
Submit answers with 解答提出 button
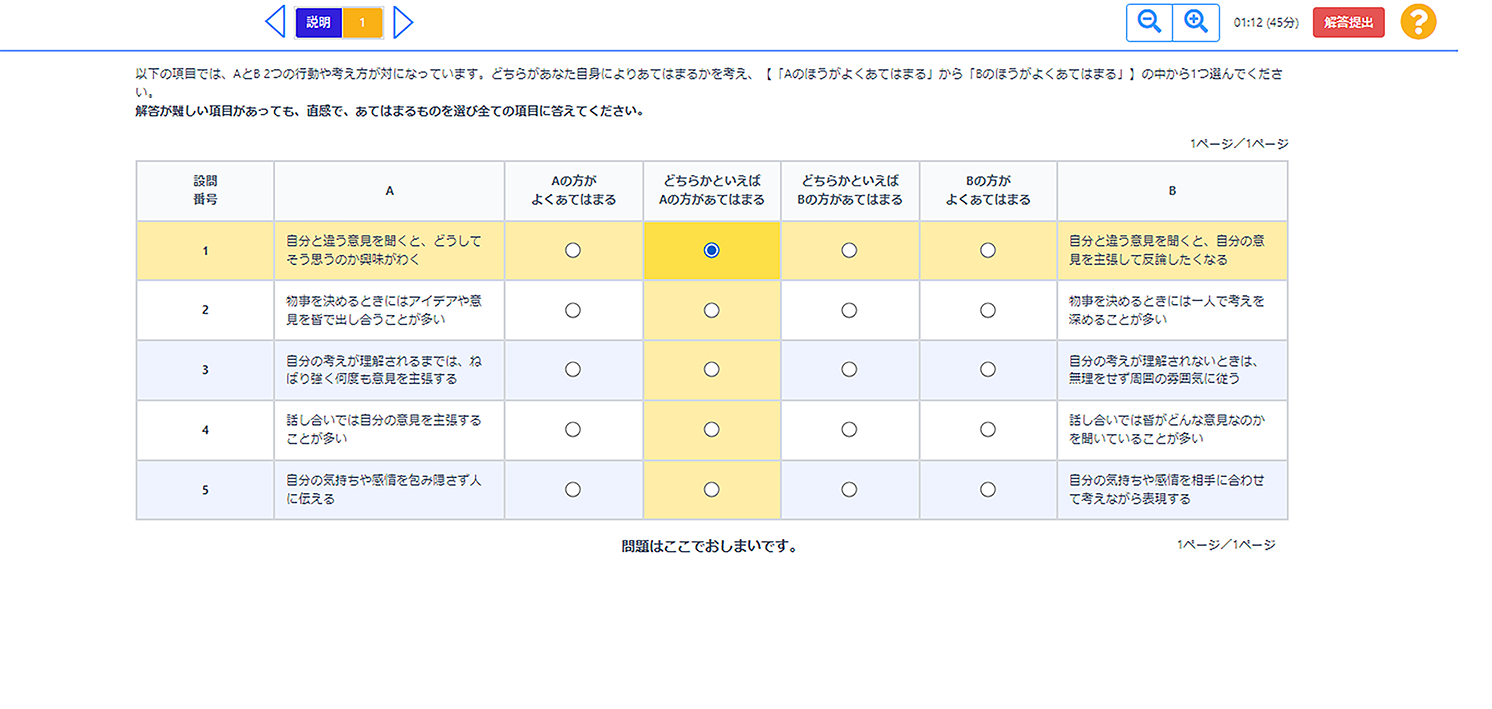tap(1348, 22)
